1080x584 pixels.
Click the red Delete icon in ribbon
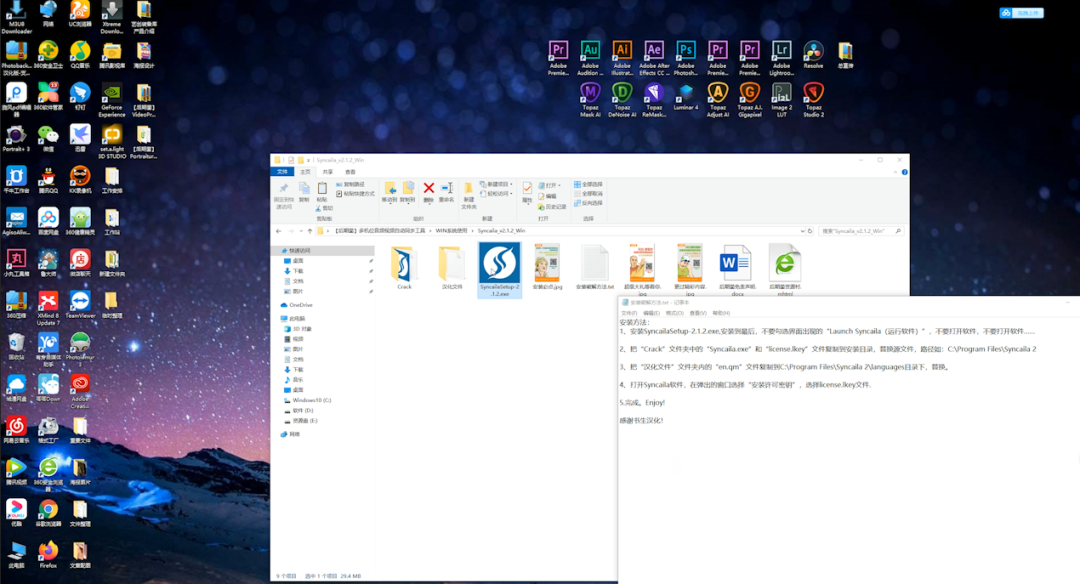coord(429,189)
